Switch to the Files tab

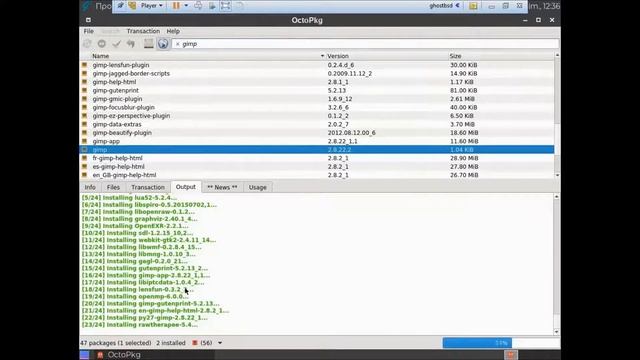coord(113,187)
